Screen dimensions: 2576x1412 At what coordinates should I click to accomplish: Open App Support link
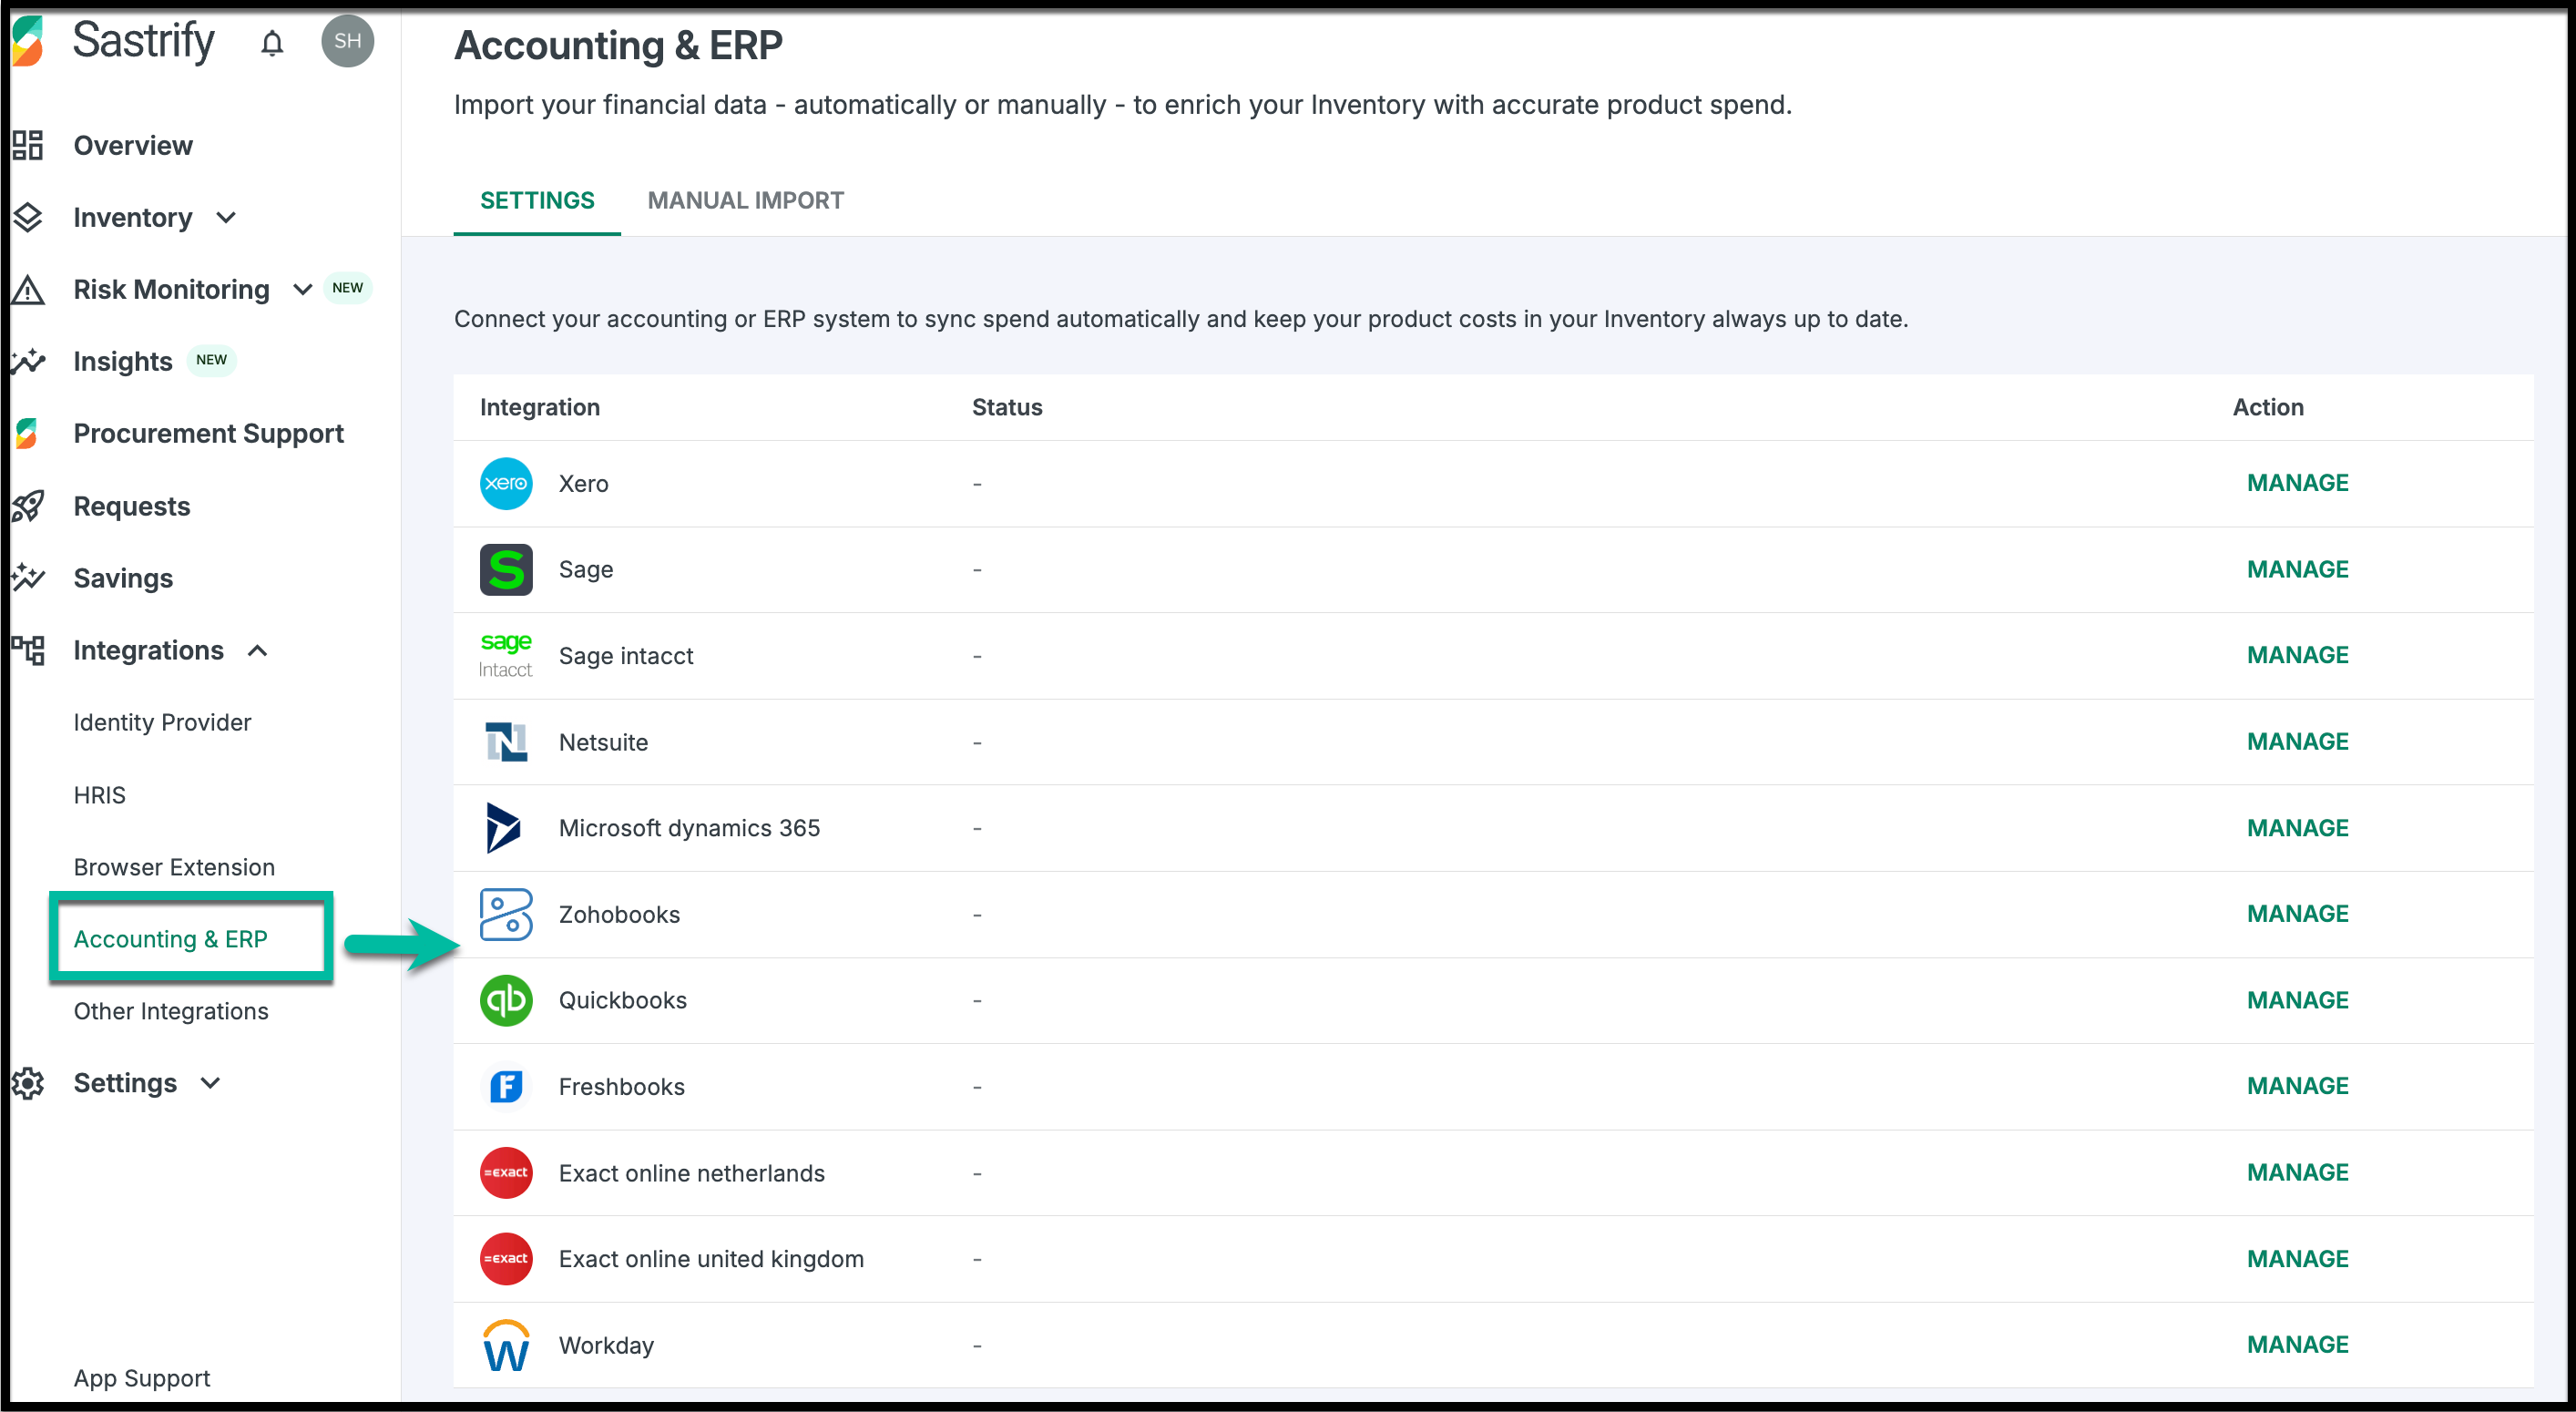coord(142,1378)
